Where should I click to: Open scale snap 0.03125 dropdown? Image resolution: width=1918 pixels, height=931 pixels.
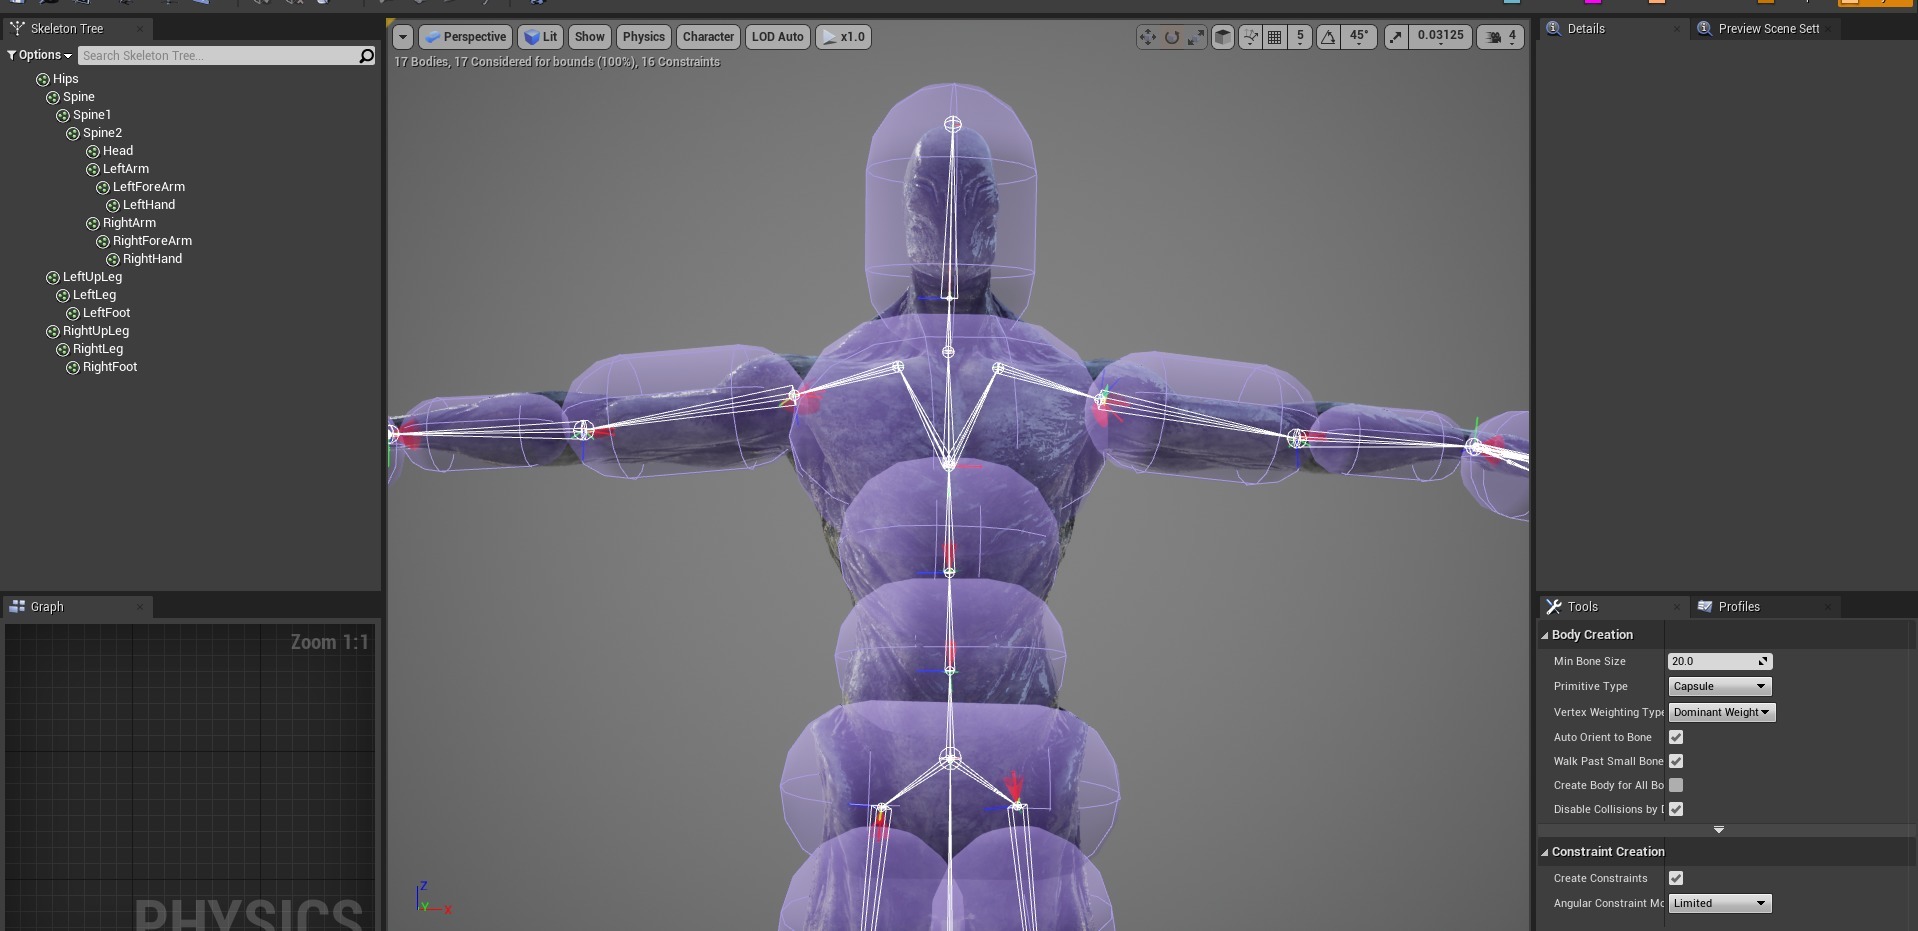click(1440, 37)
